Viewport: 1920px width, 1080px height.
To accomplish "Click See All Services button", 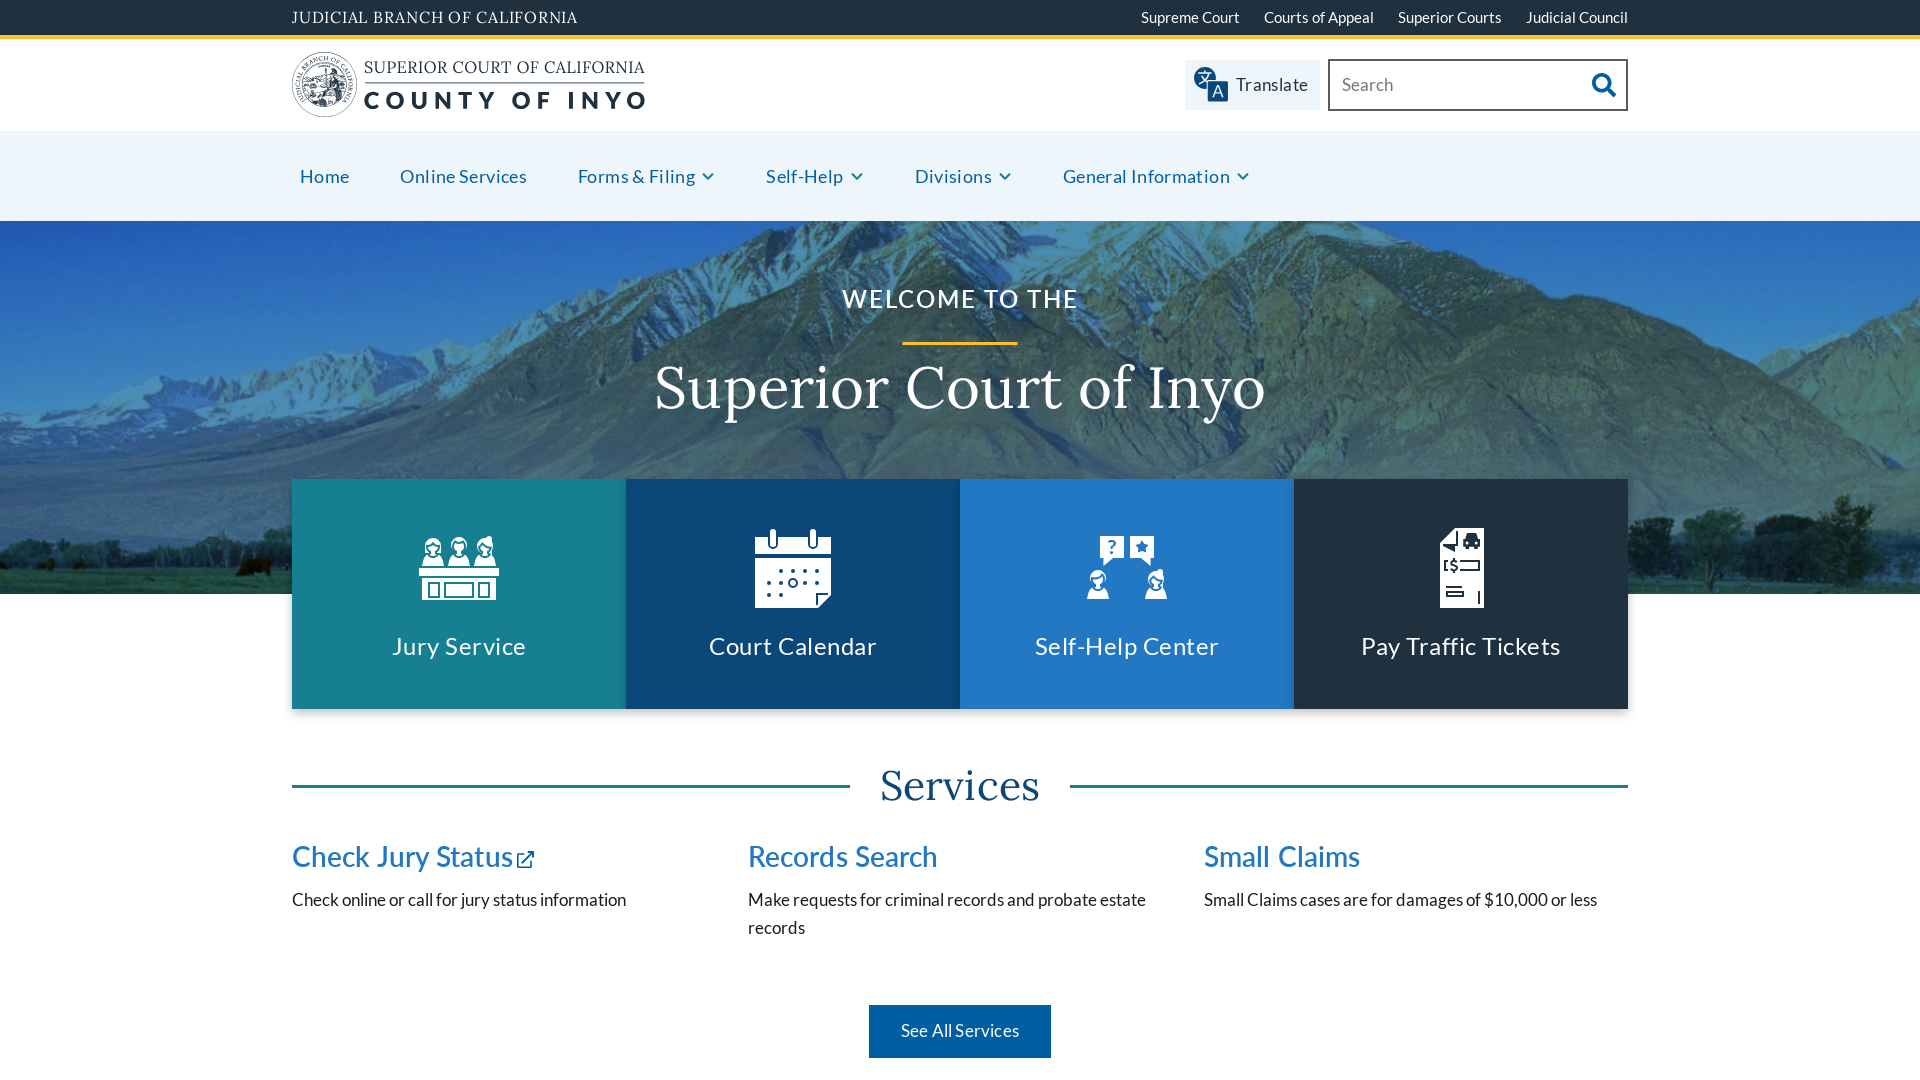I will [x=960, y=1031].
